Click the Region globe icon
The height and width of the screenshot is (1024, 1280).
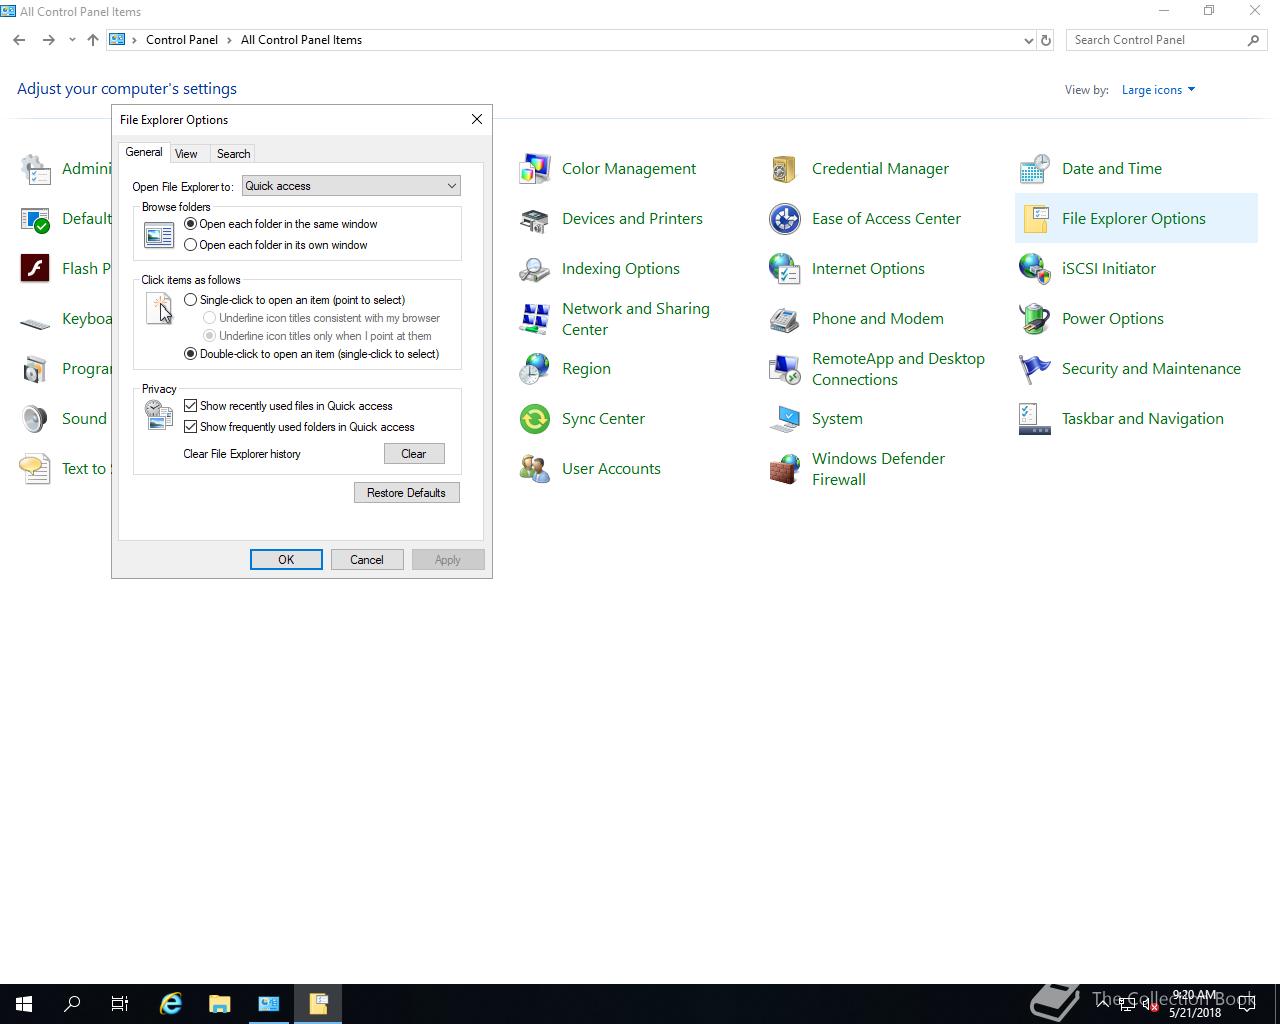535,369
